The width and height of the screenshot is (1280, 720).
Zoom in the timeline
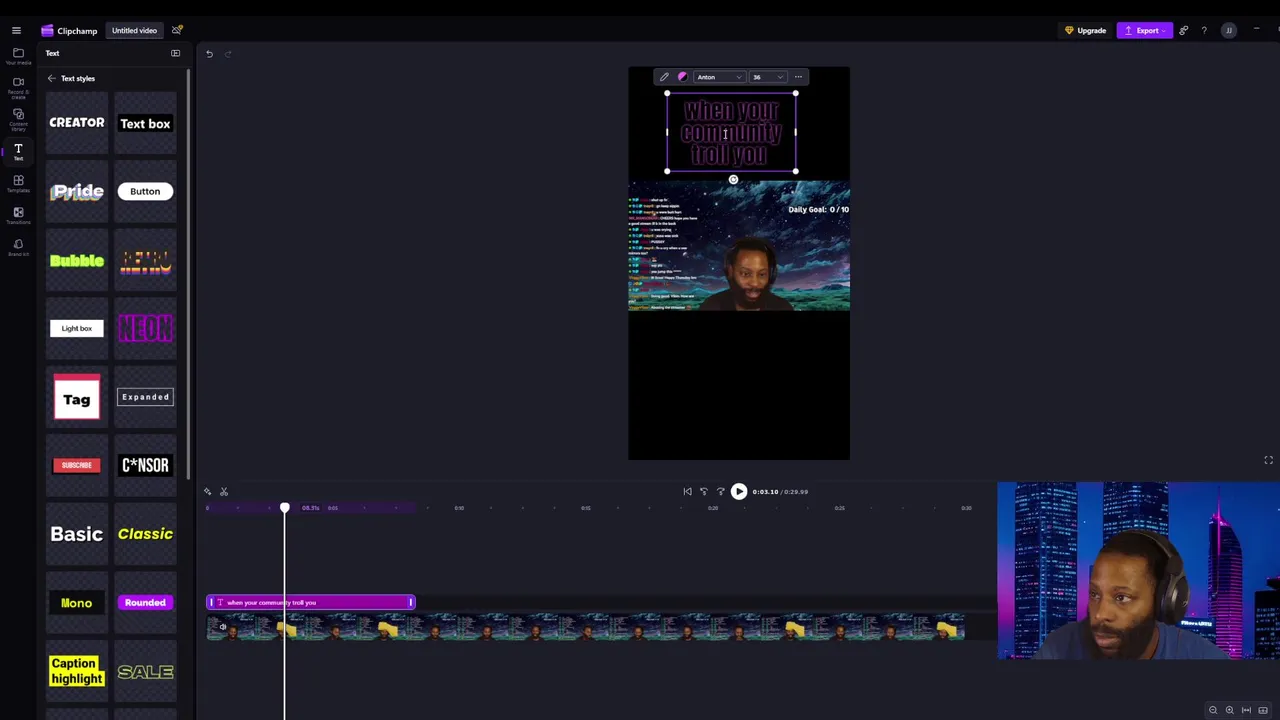pyautogui.click(x=1230, y=710)
